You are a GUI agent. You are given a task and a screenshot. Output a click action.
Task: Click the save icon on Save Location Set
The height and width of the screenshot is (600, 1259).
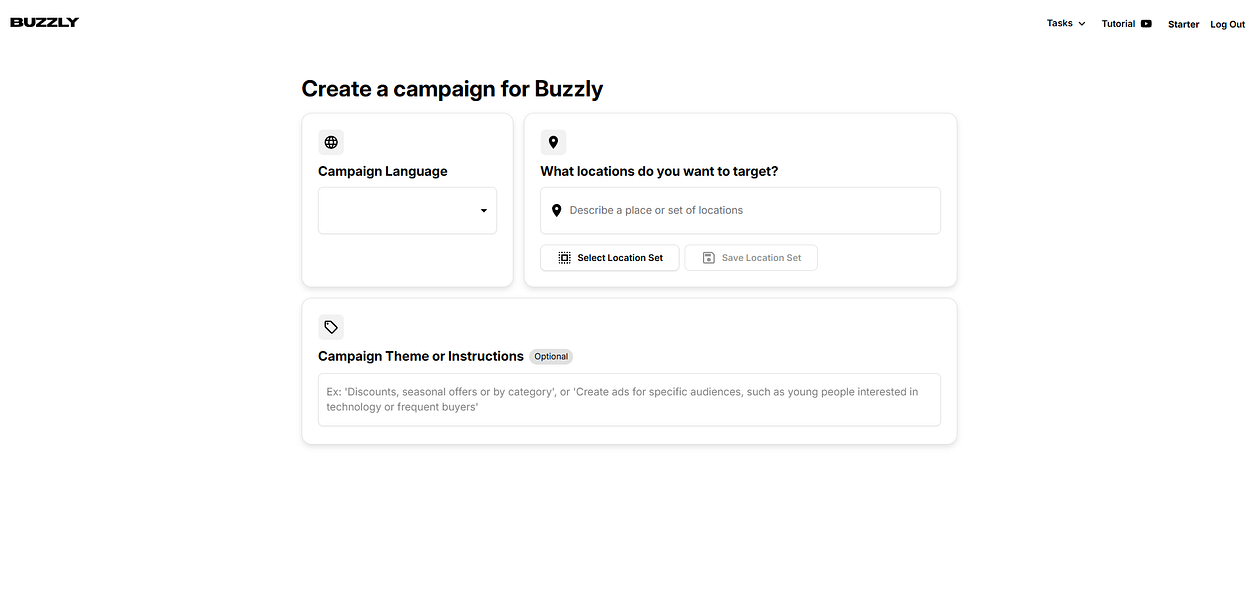[x=708, y=257]
